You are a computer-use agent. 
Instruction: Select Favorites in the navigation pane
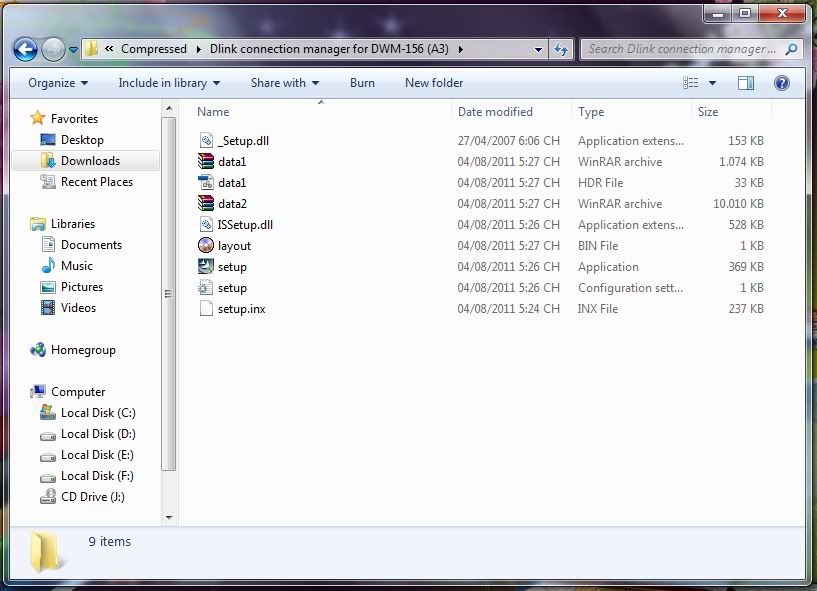click(x=75, y=119)
